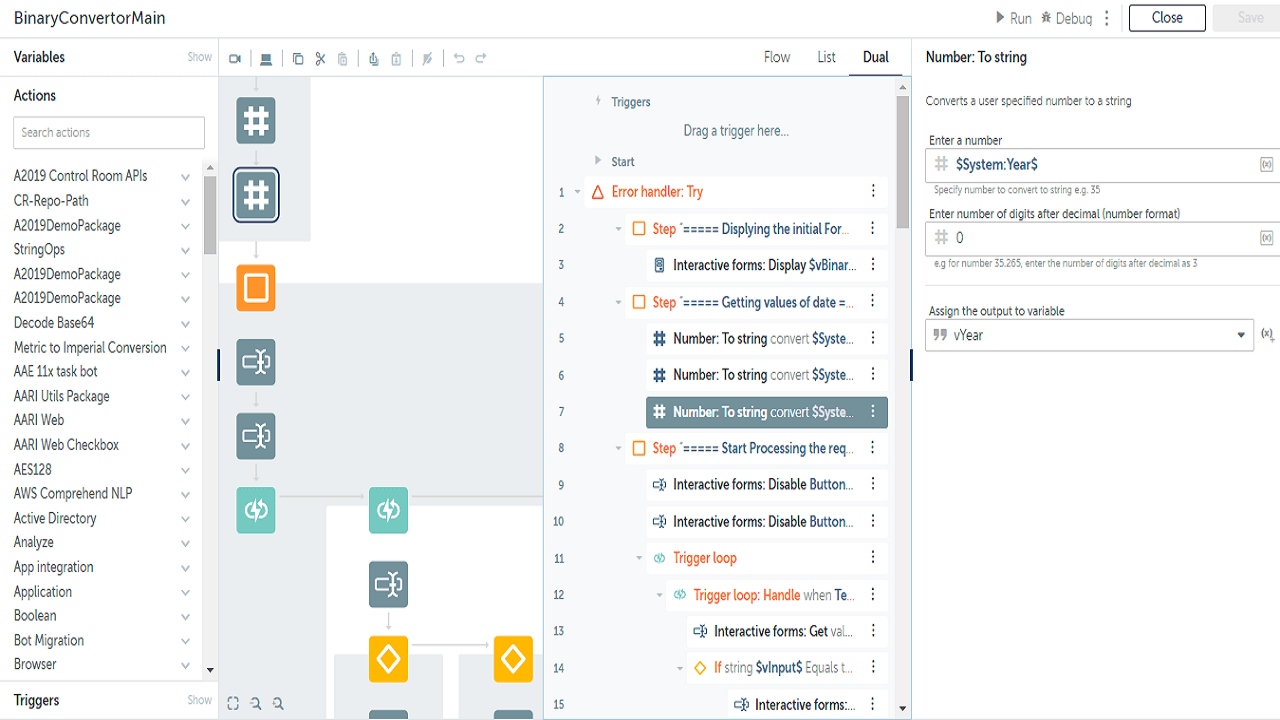
Task: Show the Triggers panel
Action: click(200, 700)
